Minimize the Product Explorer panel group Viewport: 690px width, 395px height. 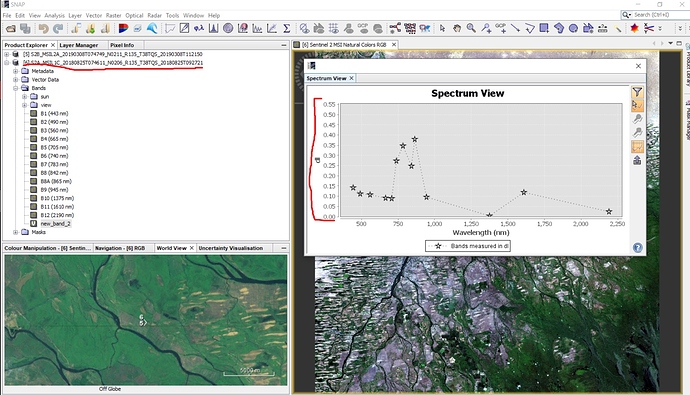[x=284, y=45]
